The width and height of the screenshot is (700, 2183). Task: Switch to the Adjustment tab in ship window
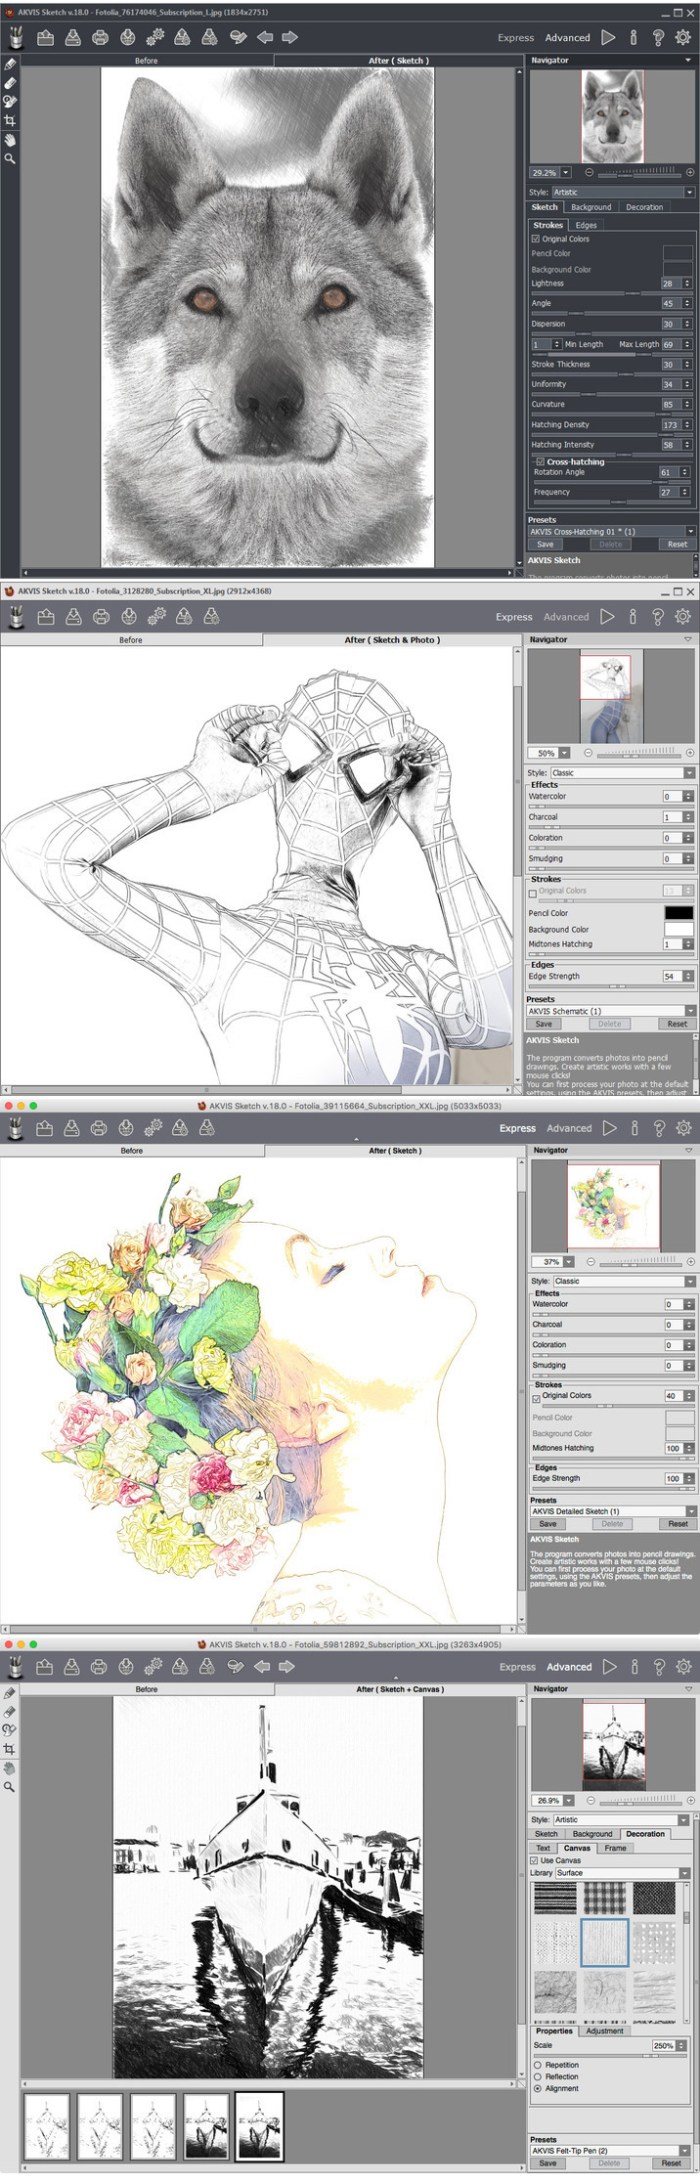click(604, 2030)
